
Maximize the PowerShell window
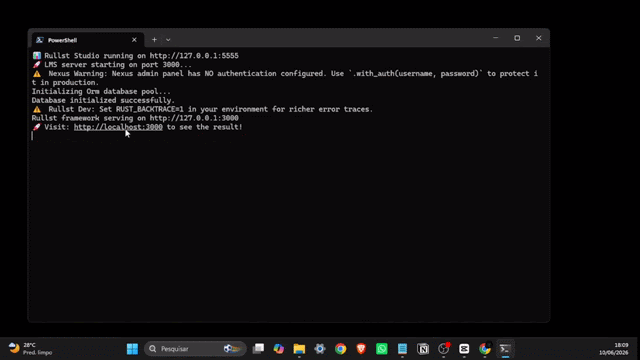click(x=517, y=38)
